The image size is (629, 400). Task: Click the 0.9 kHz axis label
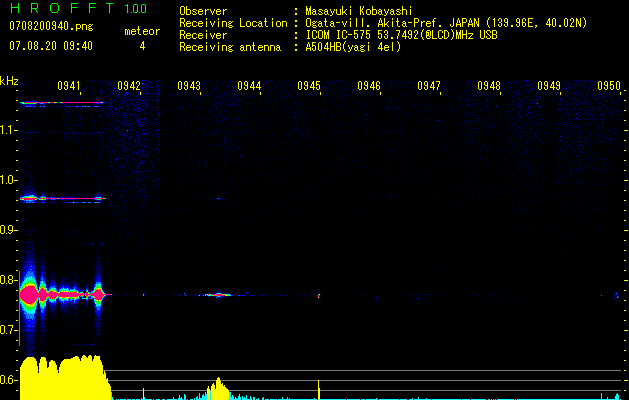pos(8,230)
